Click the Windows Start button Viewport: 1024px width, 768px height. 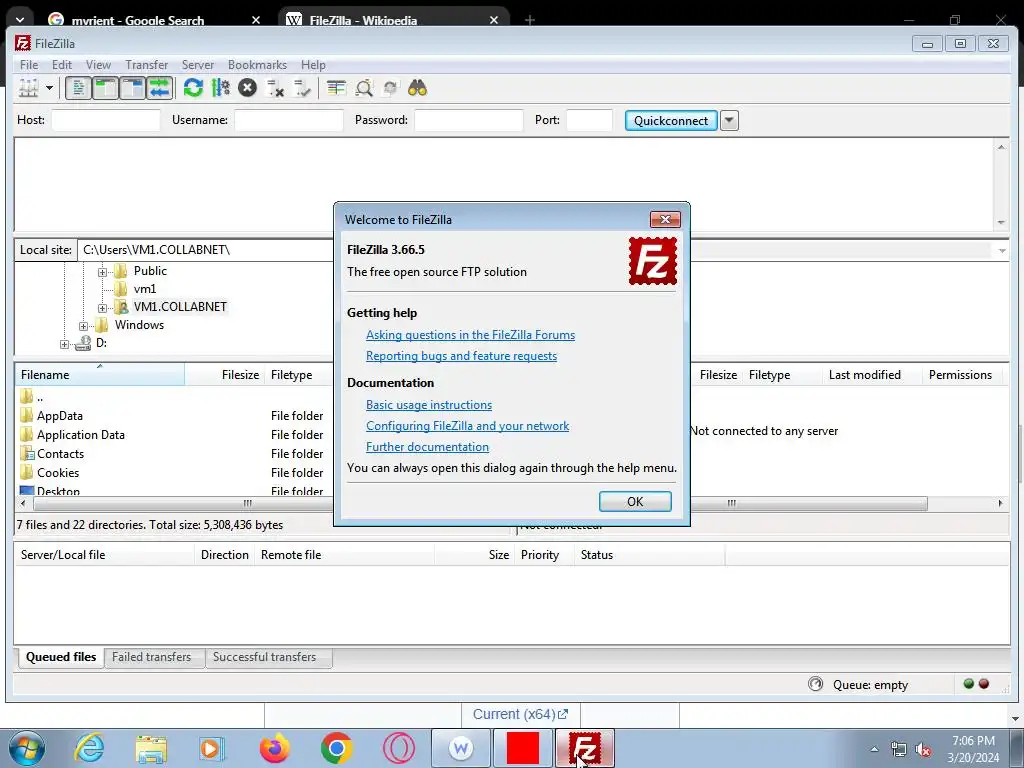click(27, 748)
